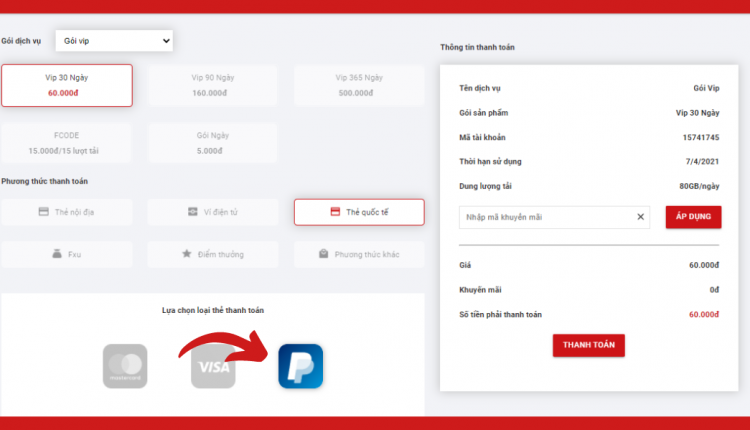
Task: Click the 80GB/ngày download capacity value
Action: click(x=699, y=186)
